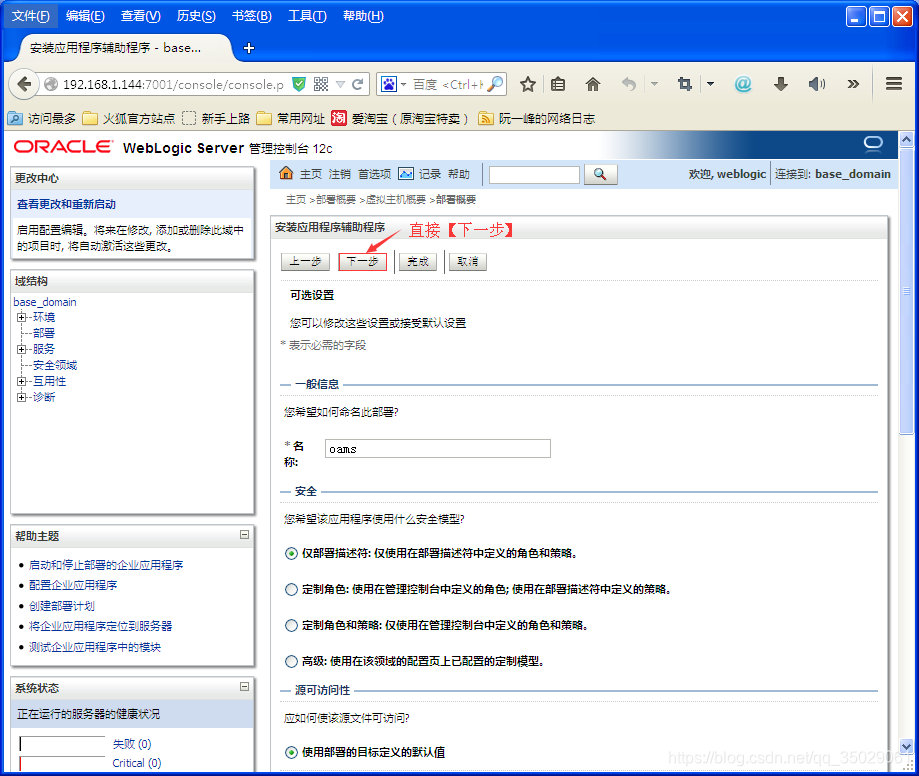
Task: Open the 阮一峰的网络日志 feed bookmark
Action: 537,118
